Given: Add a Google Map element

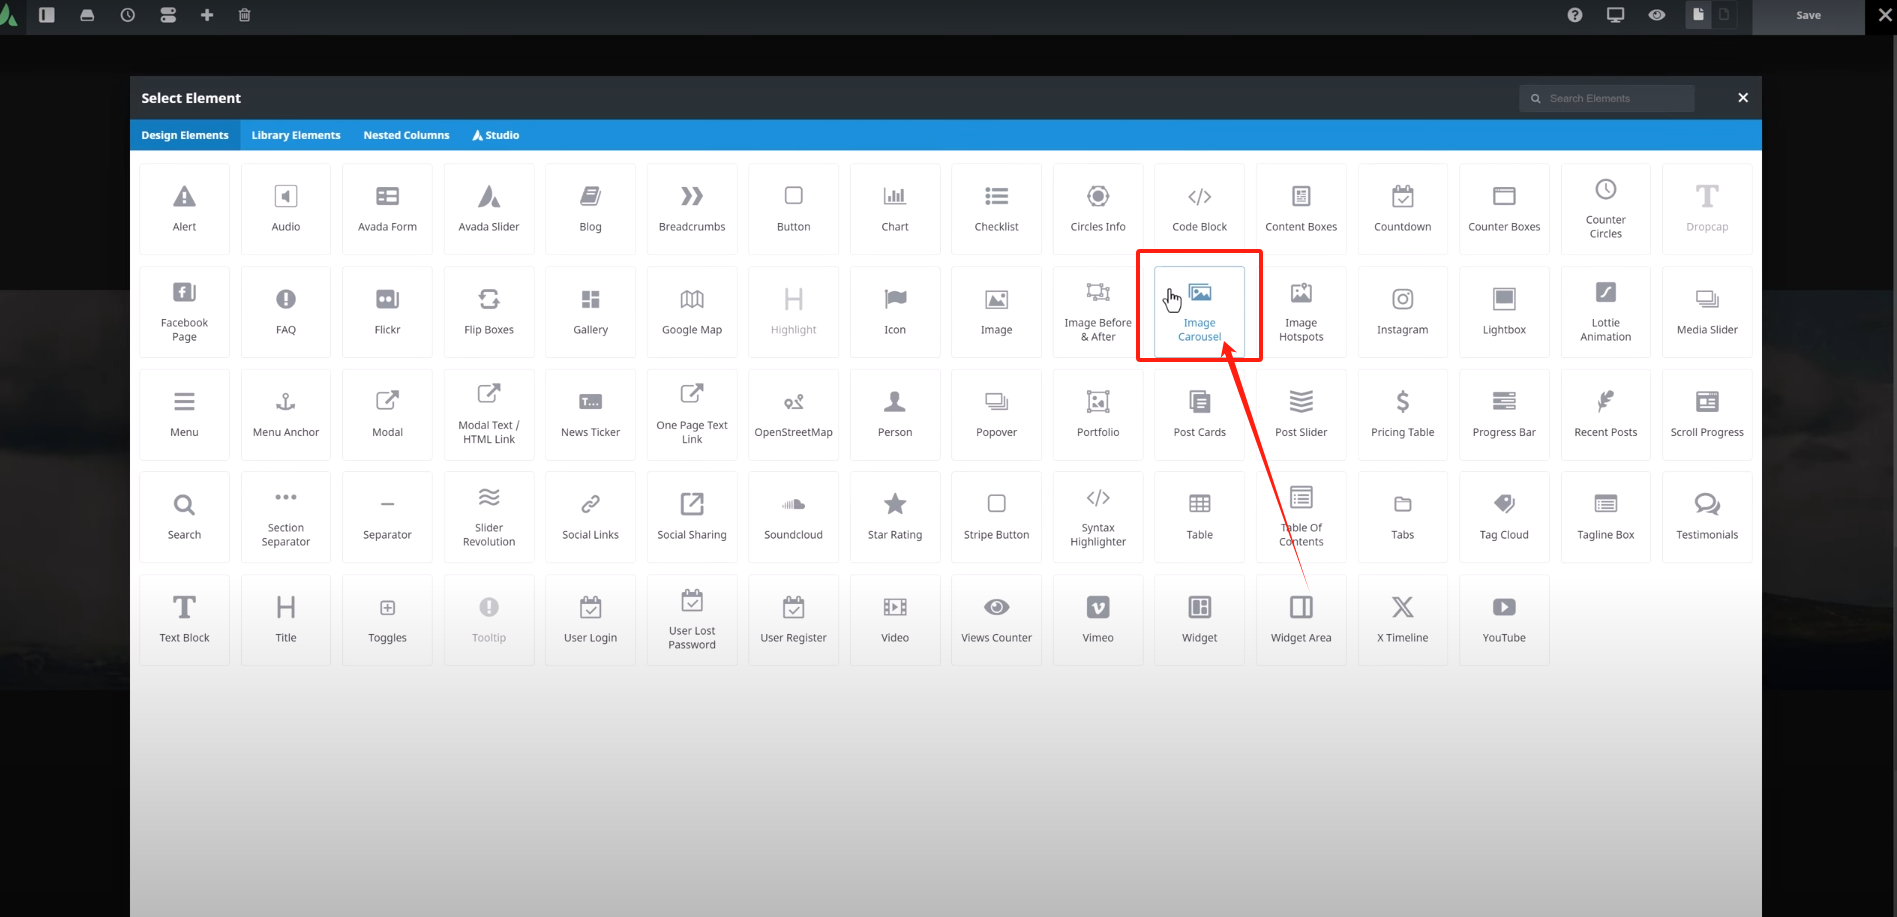Looking at the screenshot, I should pyautogui.click(x=692, y=311).
